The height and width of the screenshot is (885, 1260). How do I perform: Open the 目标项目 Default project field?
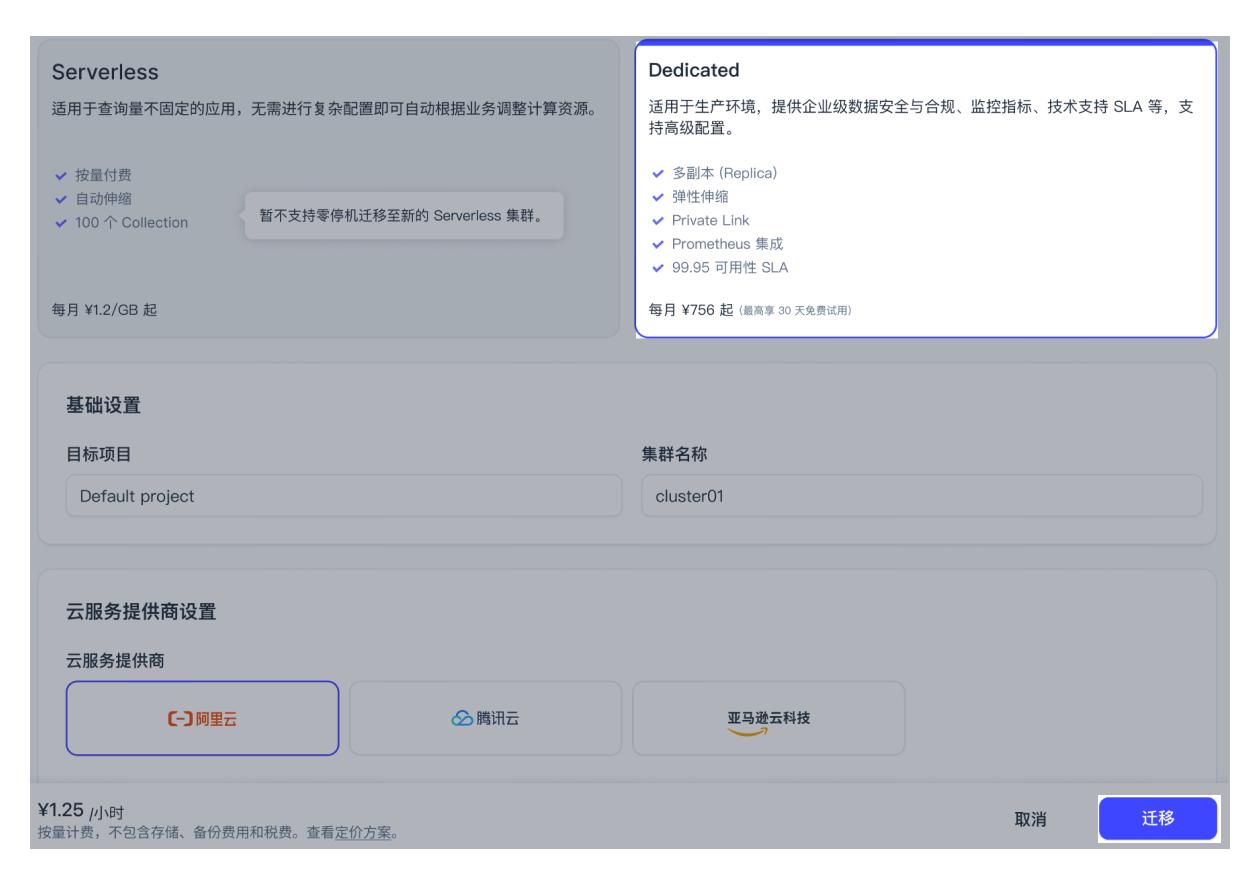344,496
